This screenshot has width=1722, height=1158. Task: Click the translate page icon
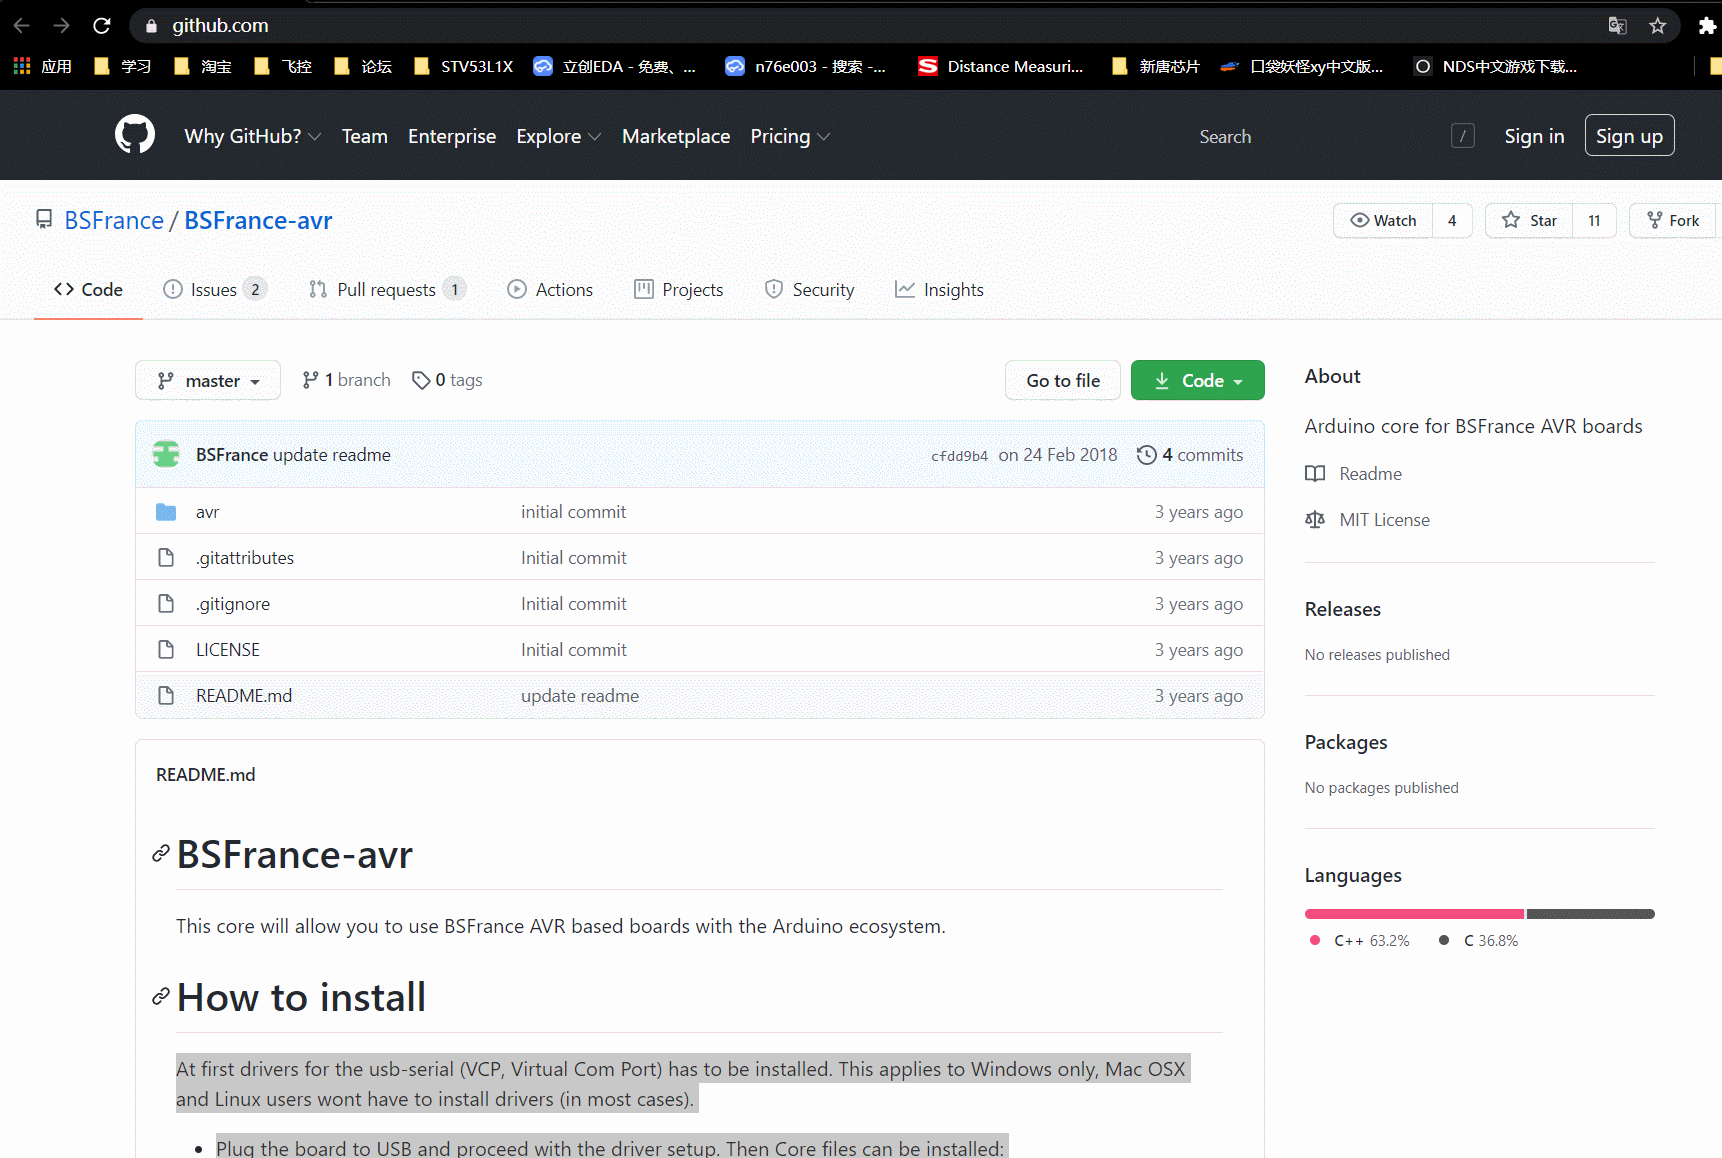(x=1617, y=25)
